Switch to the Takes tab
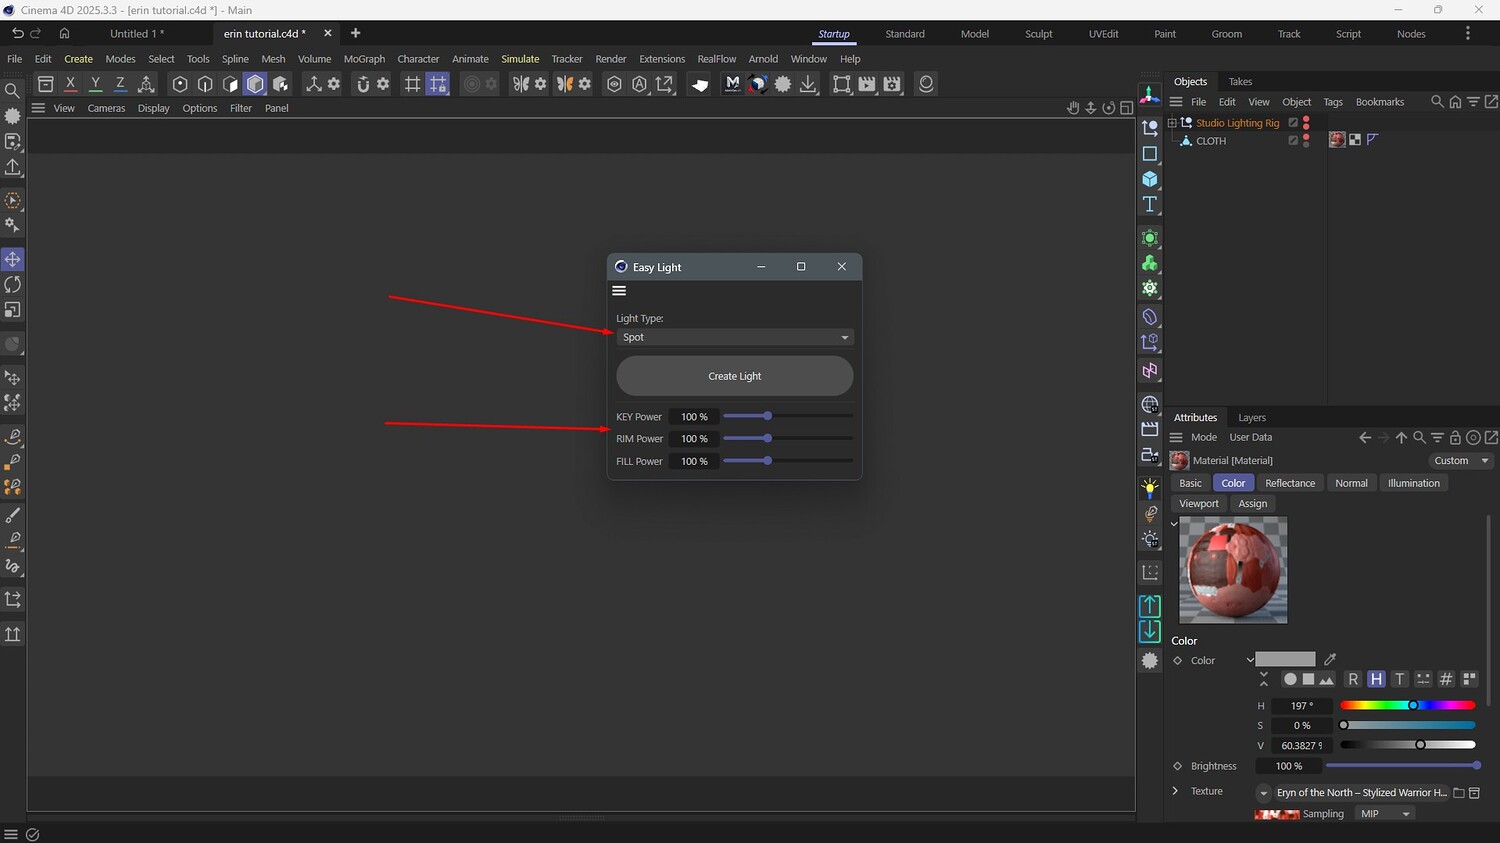 [x=1240, y=82]
